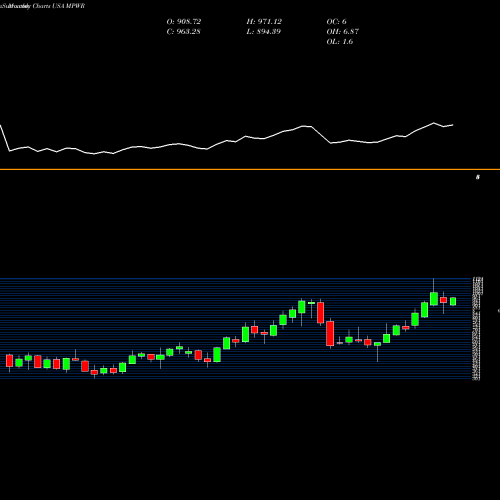
Task: Select the high price text H: 971.12
Action: point(264,22)
